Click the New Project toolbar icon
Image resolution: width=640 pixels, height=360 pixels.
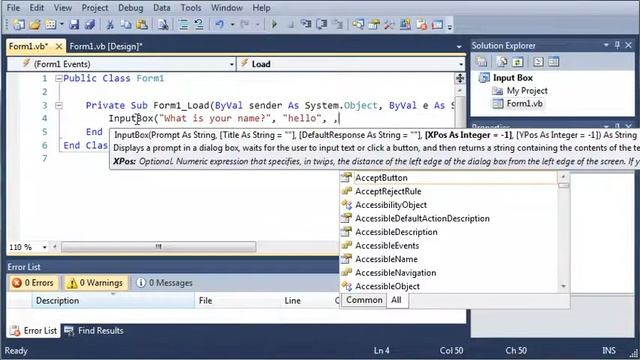pyautogui.click(x=18, y=24)
